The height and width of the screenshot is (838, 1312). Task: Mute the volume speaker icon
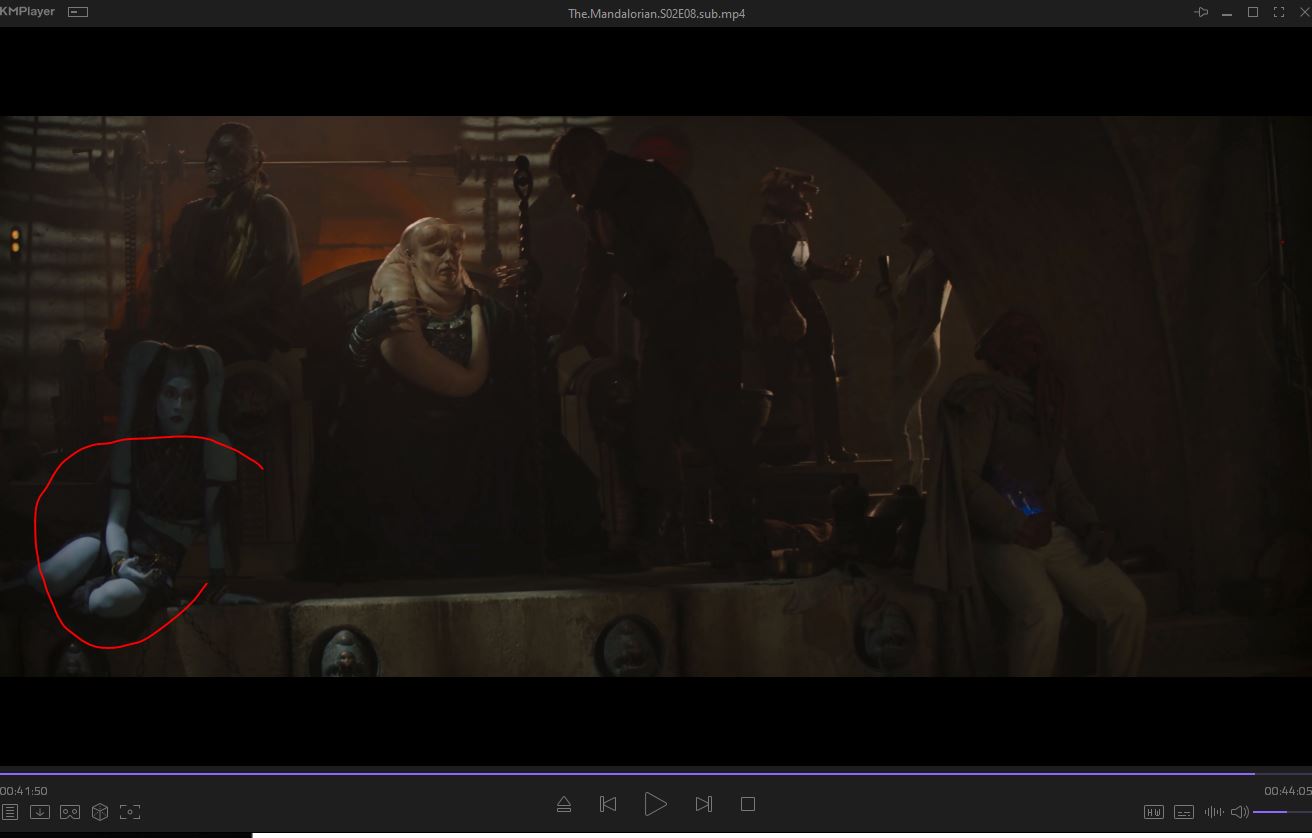tap(1239, 812)
